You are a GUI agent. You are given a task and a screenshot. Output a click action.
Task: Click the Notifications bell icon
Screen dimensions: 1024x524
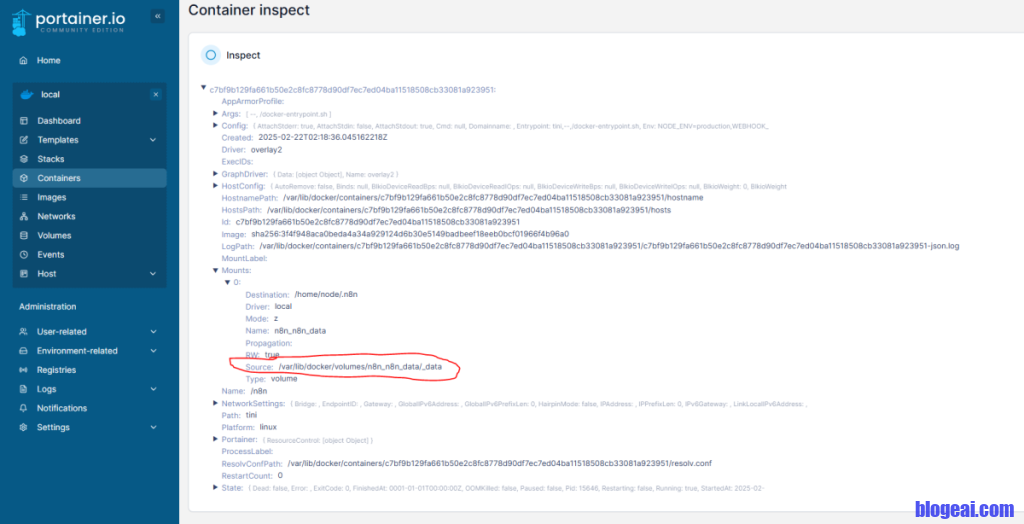coord(25,408)
